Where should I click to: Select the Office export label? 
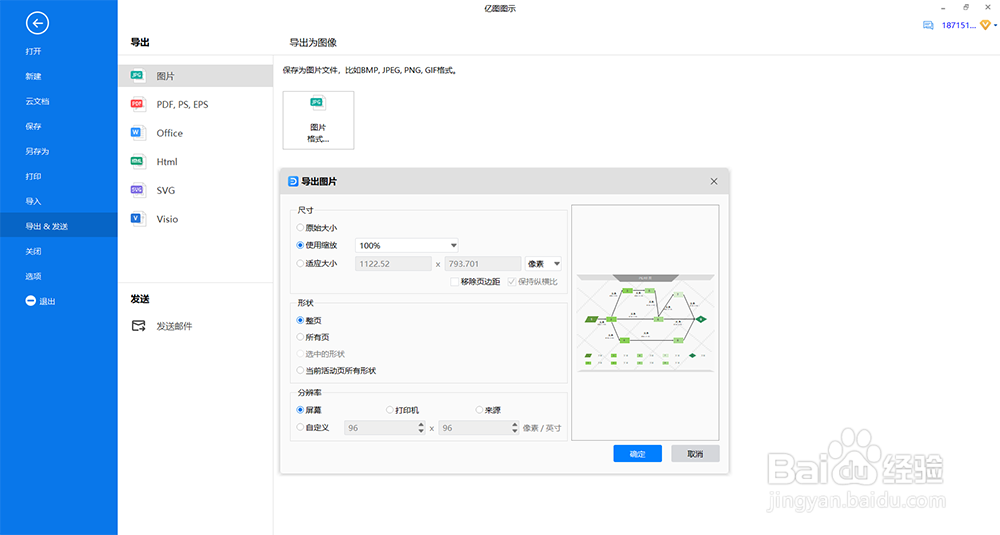(x=170, y=133)
